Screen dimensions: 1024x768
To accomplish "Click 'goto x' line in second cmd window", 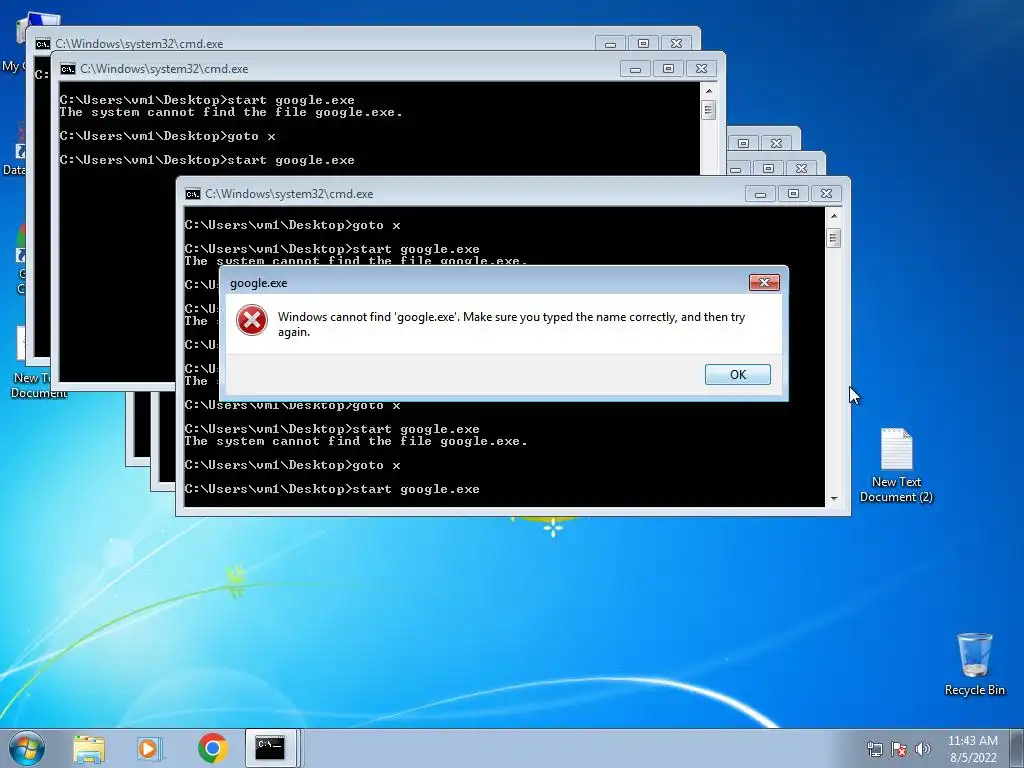I will [x=167, y=136].
